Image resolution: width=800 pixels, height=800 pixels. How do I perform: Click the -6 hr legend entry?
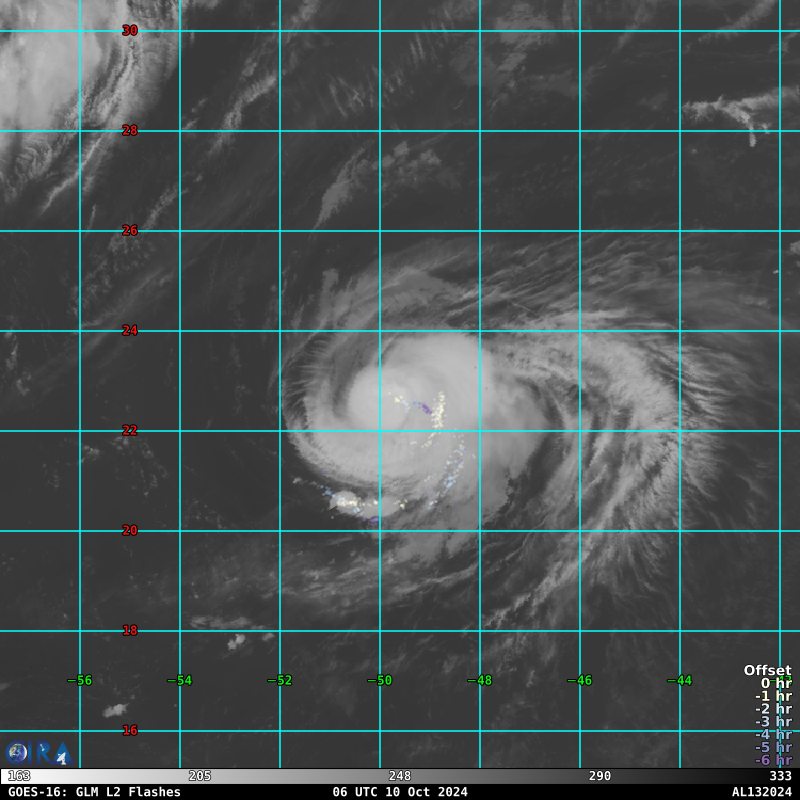pos(773,760)
